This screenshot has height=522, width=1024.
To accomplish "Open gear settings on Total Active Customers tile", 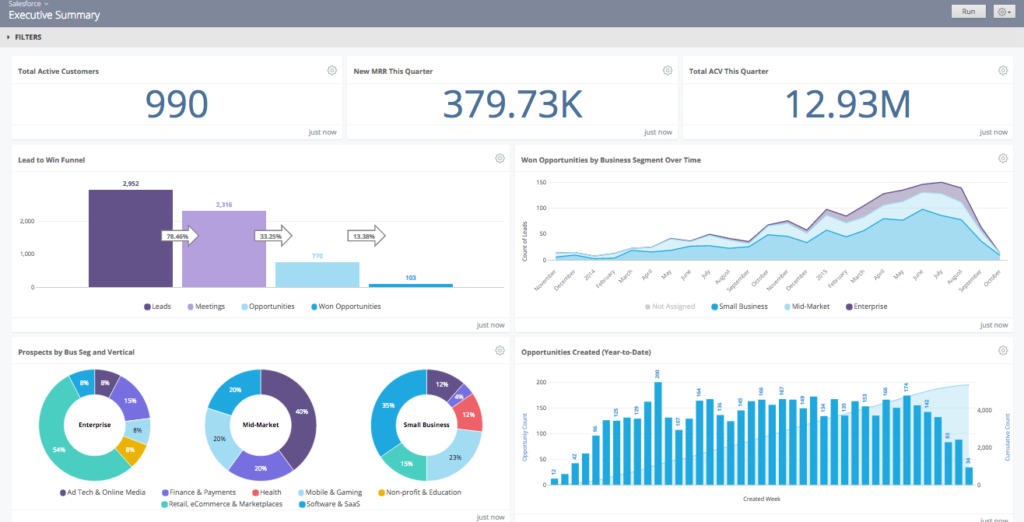I will pyautogui.click(x=332, y=71).
